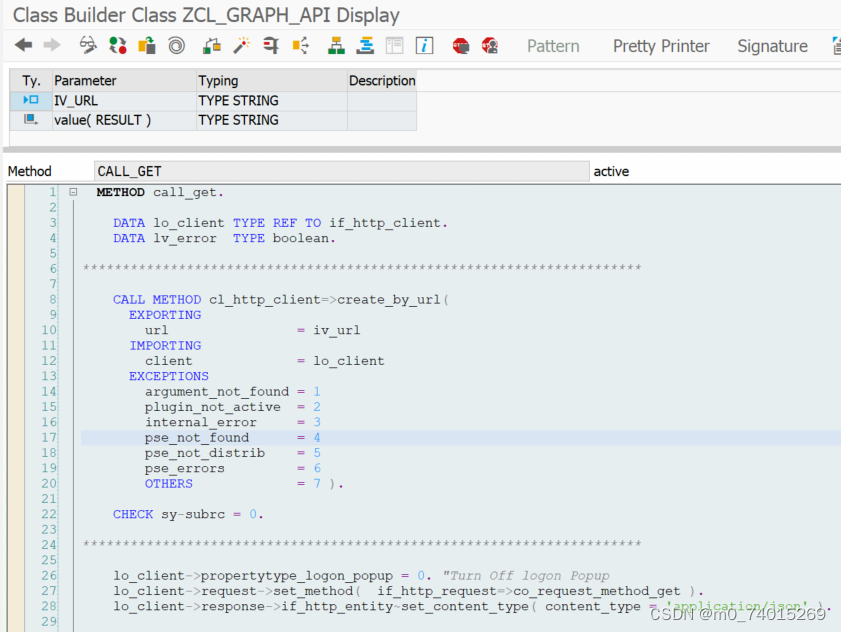Run the Pretty Printer
Image resolution: width=841 pixels, height=632 pixels.
pyautogui.click(x=661, y=46)
